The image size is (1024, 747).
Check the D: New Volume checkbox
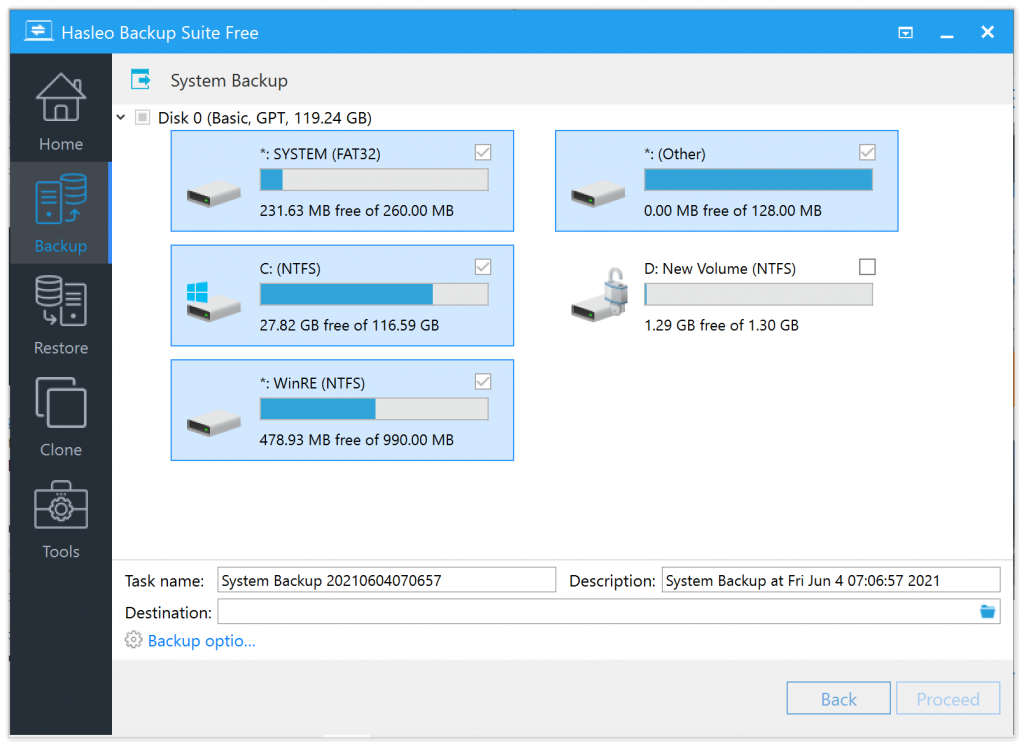tap(867, 266)
